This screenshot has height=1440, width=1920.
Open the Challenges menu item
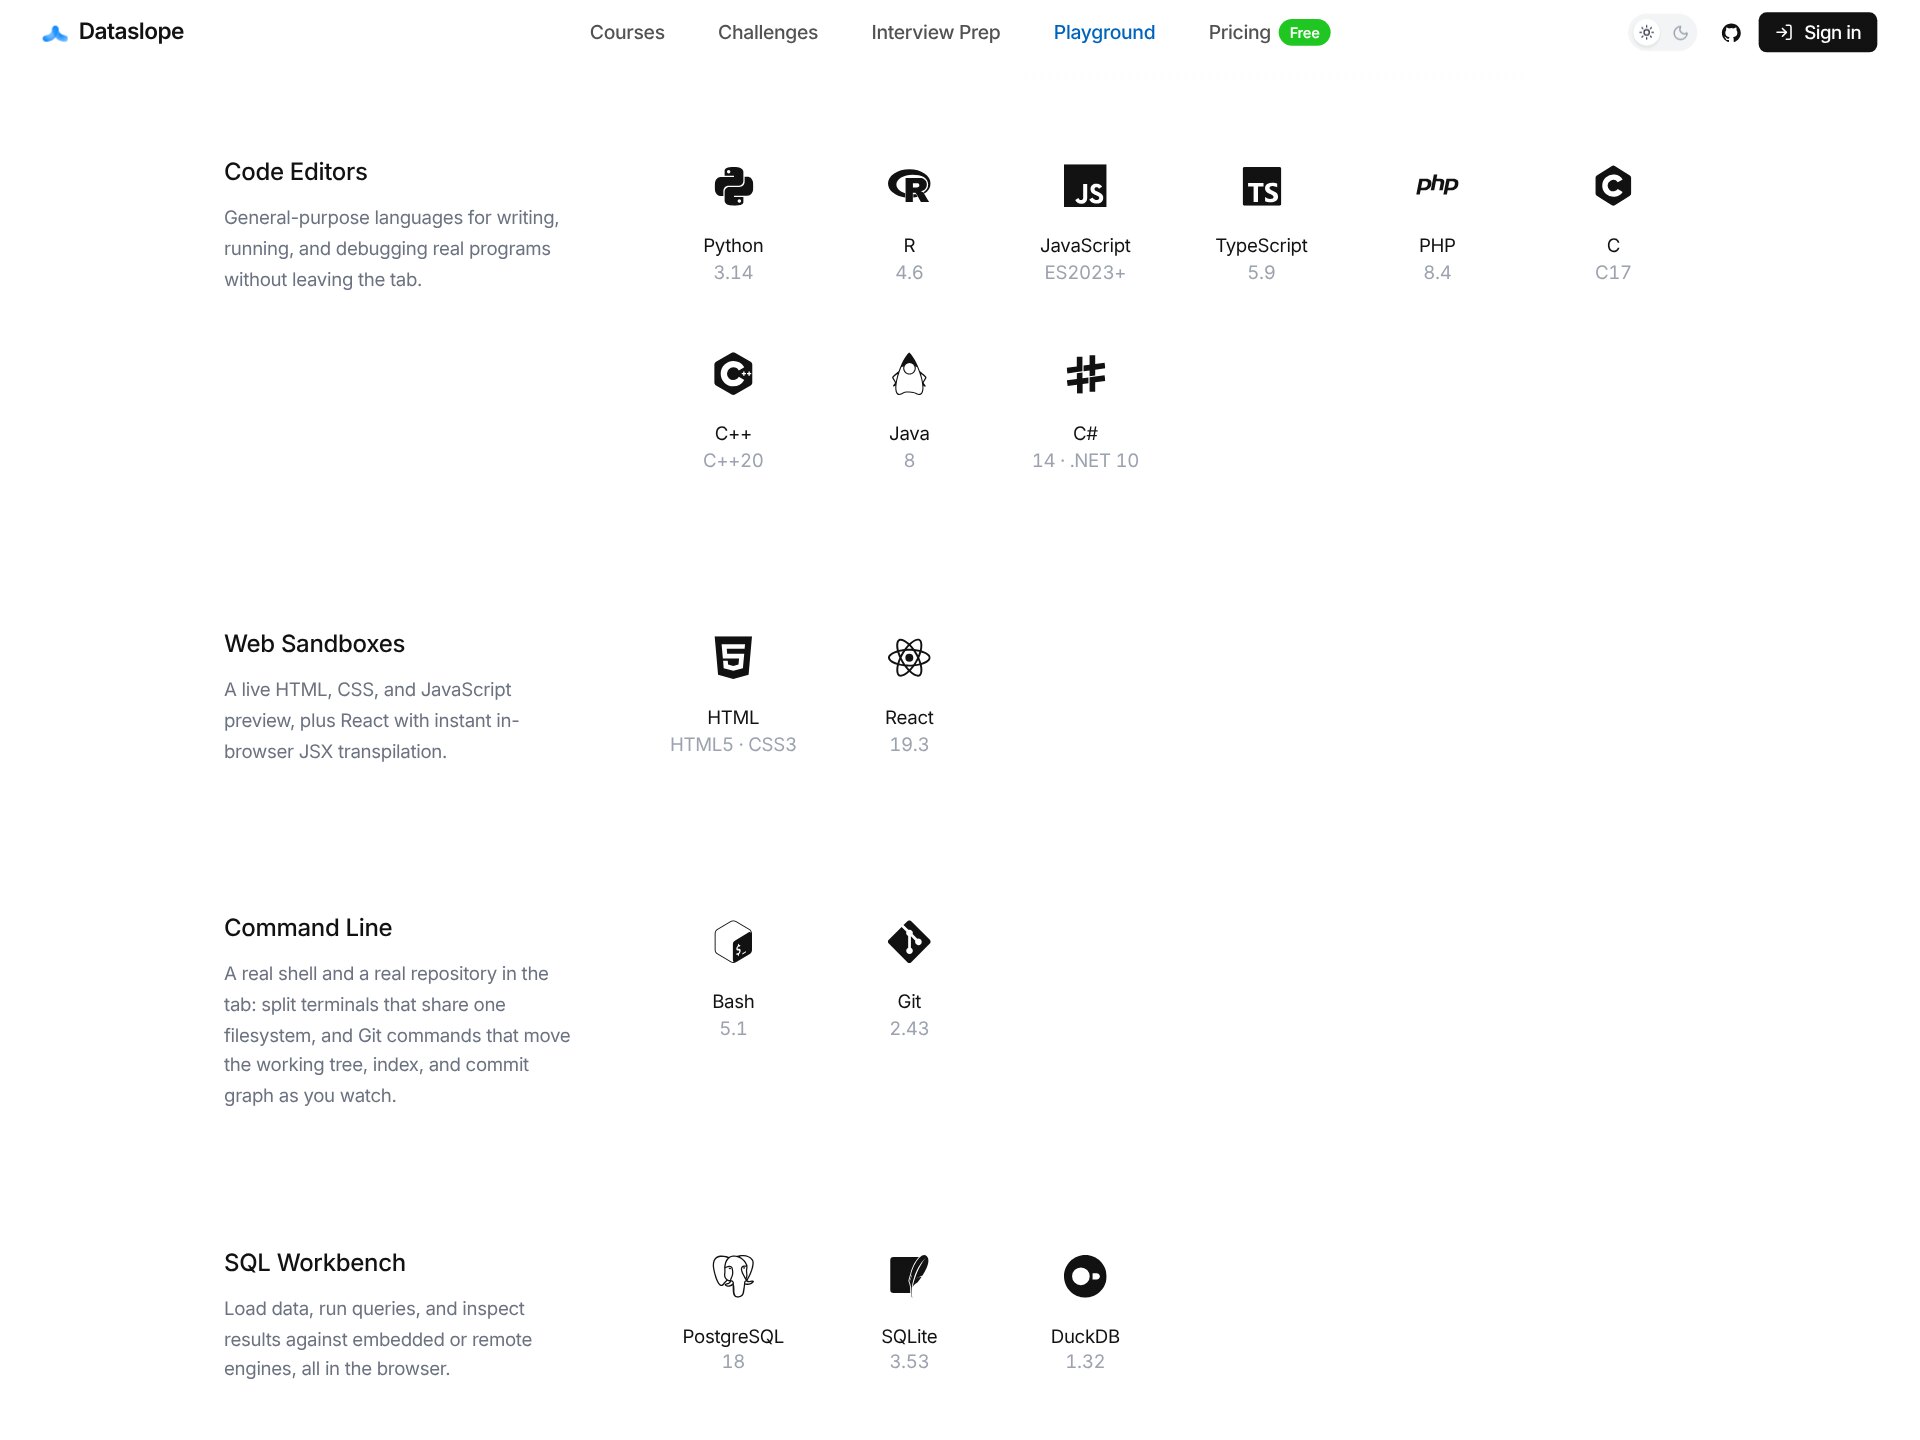(768, 32)
